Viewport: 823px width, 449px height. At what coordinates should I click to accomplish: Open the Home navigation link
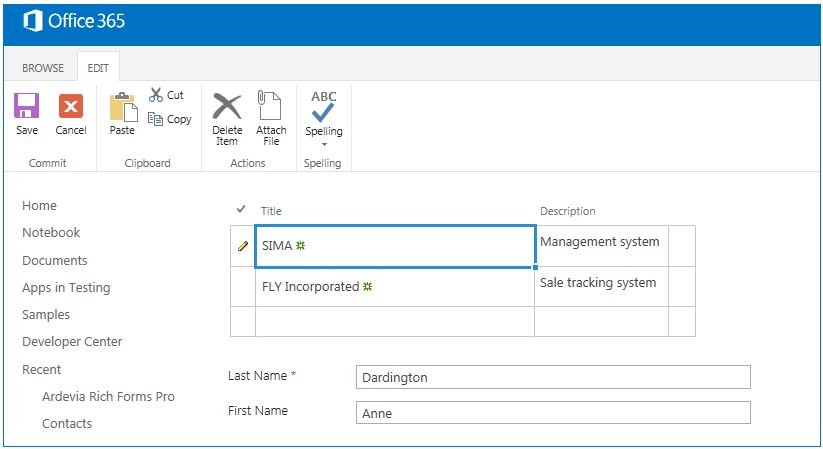coord(39,206)
